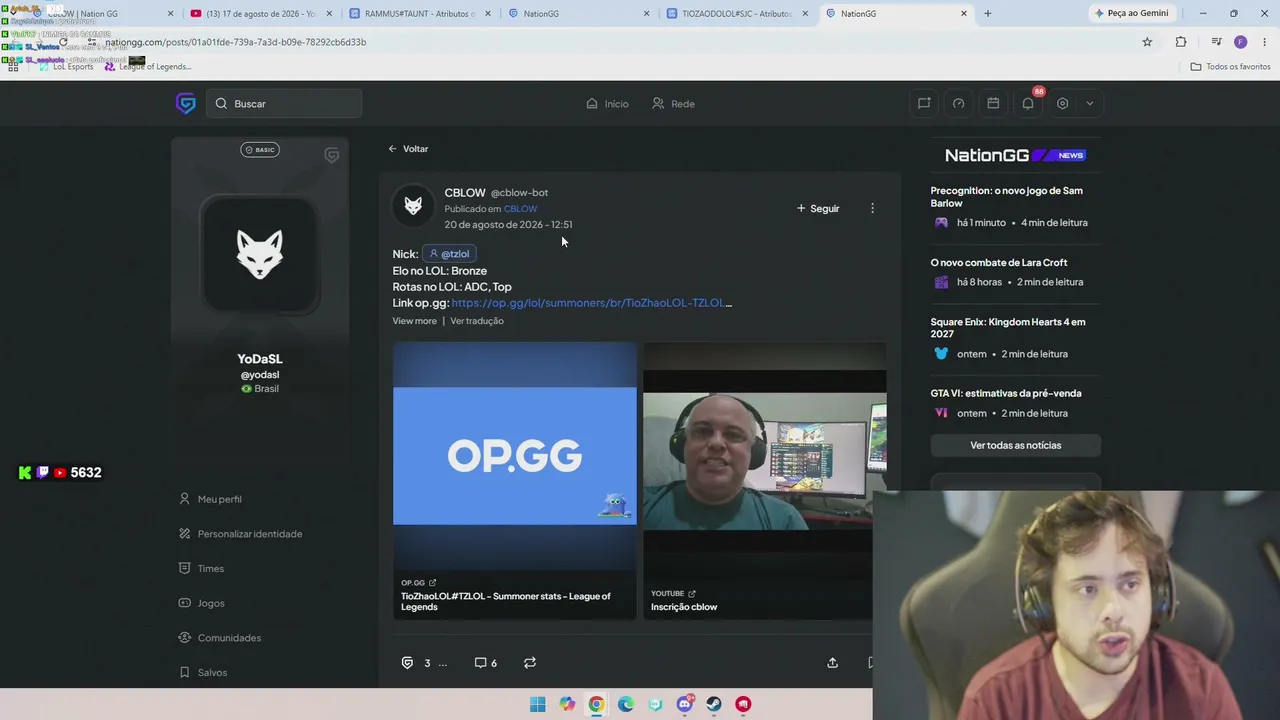The width and height of the screenshot is (1280, 720).
Task: Follow the op.gg summoner link in the post
Action: tap(591, 302)
